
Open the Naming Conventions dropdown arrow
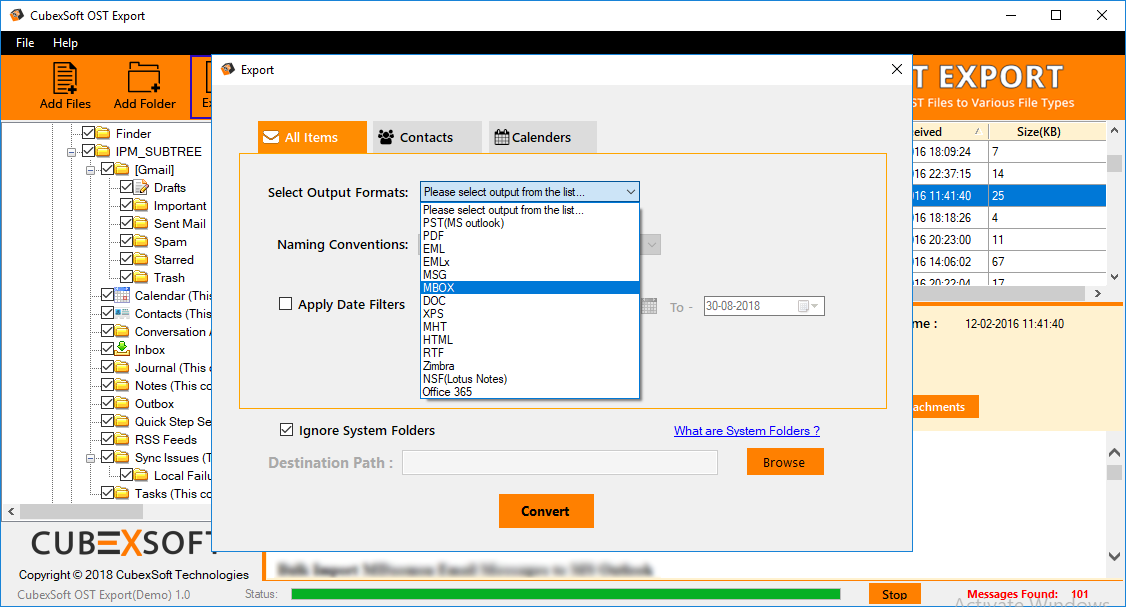click(x=651, y=244)
